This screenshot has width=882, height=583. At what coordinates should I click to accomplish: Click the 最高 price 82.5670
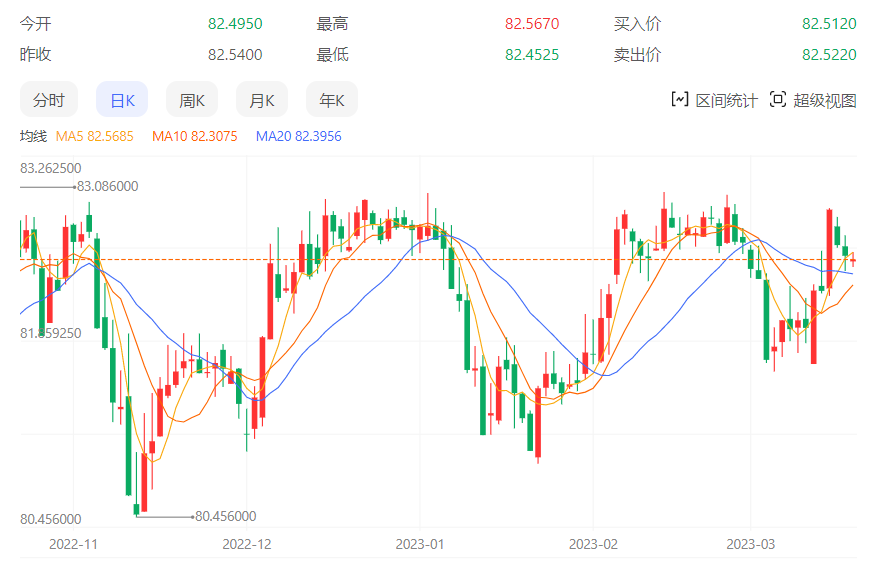pyautogui.click(x=532, y=24)
